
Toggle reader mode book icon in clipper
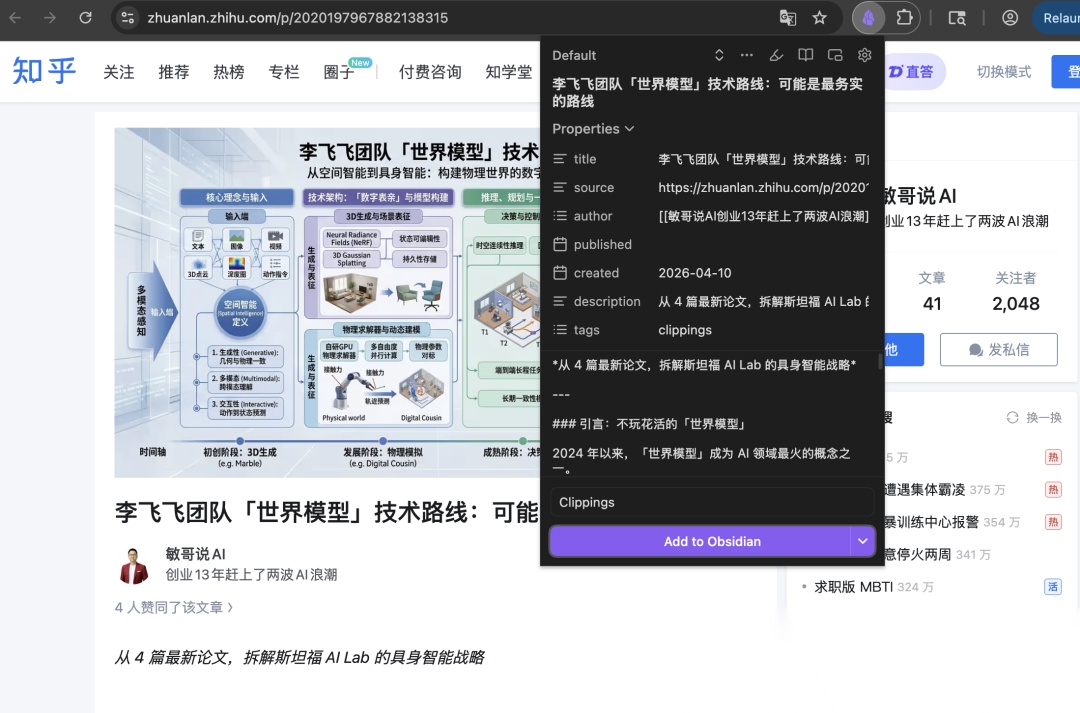[805, 55]
